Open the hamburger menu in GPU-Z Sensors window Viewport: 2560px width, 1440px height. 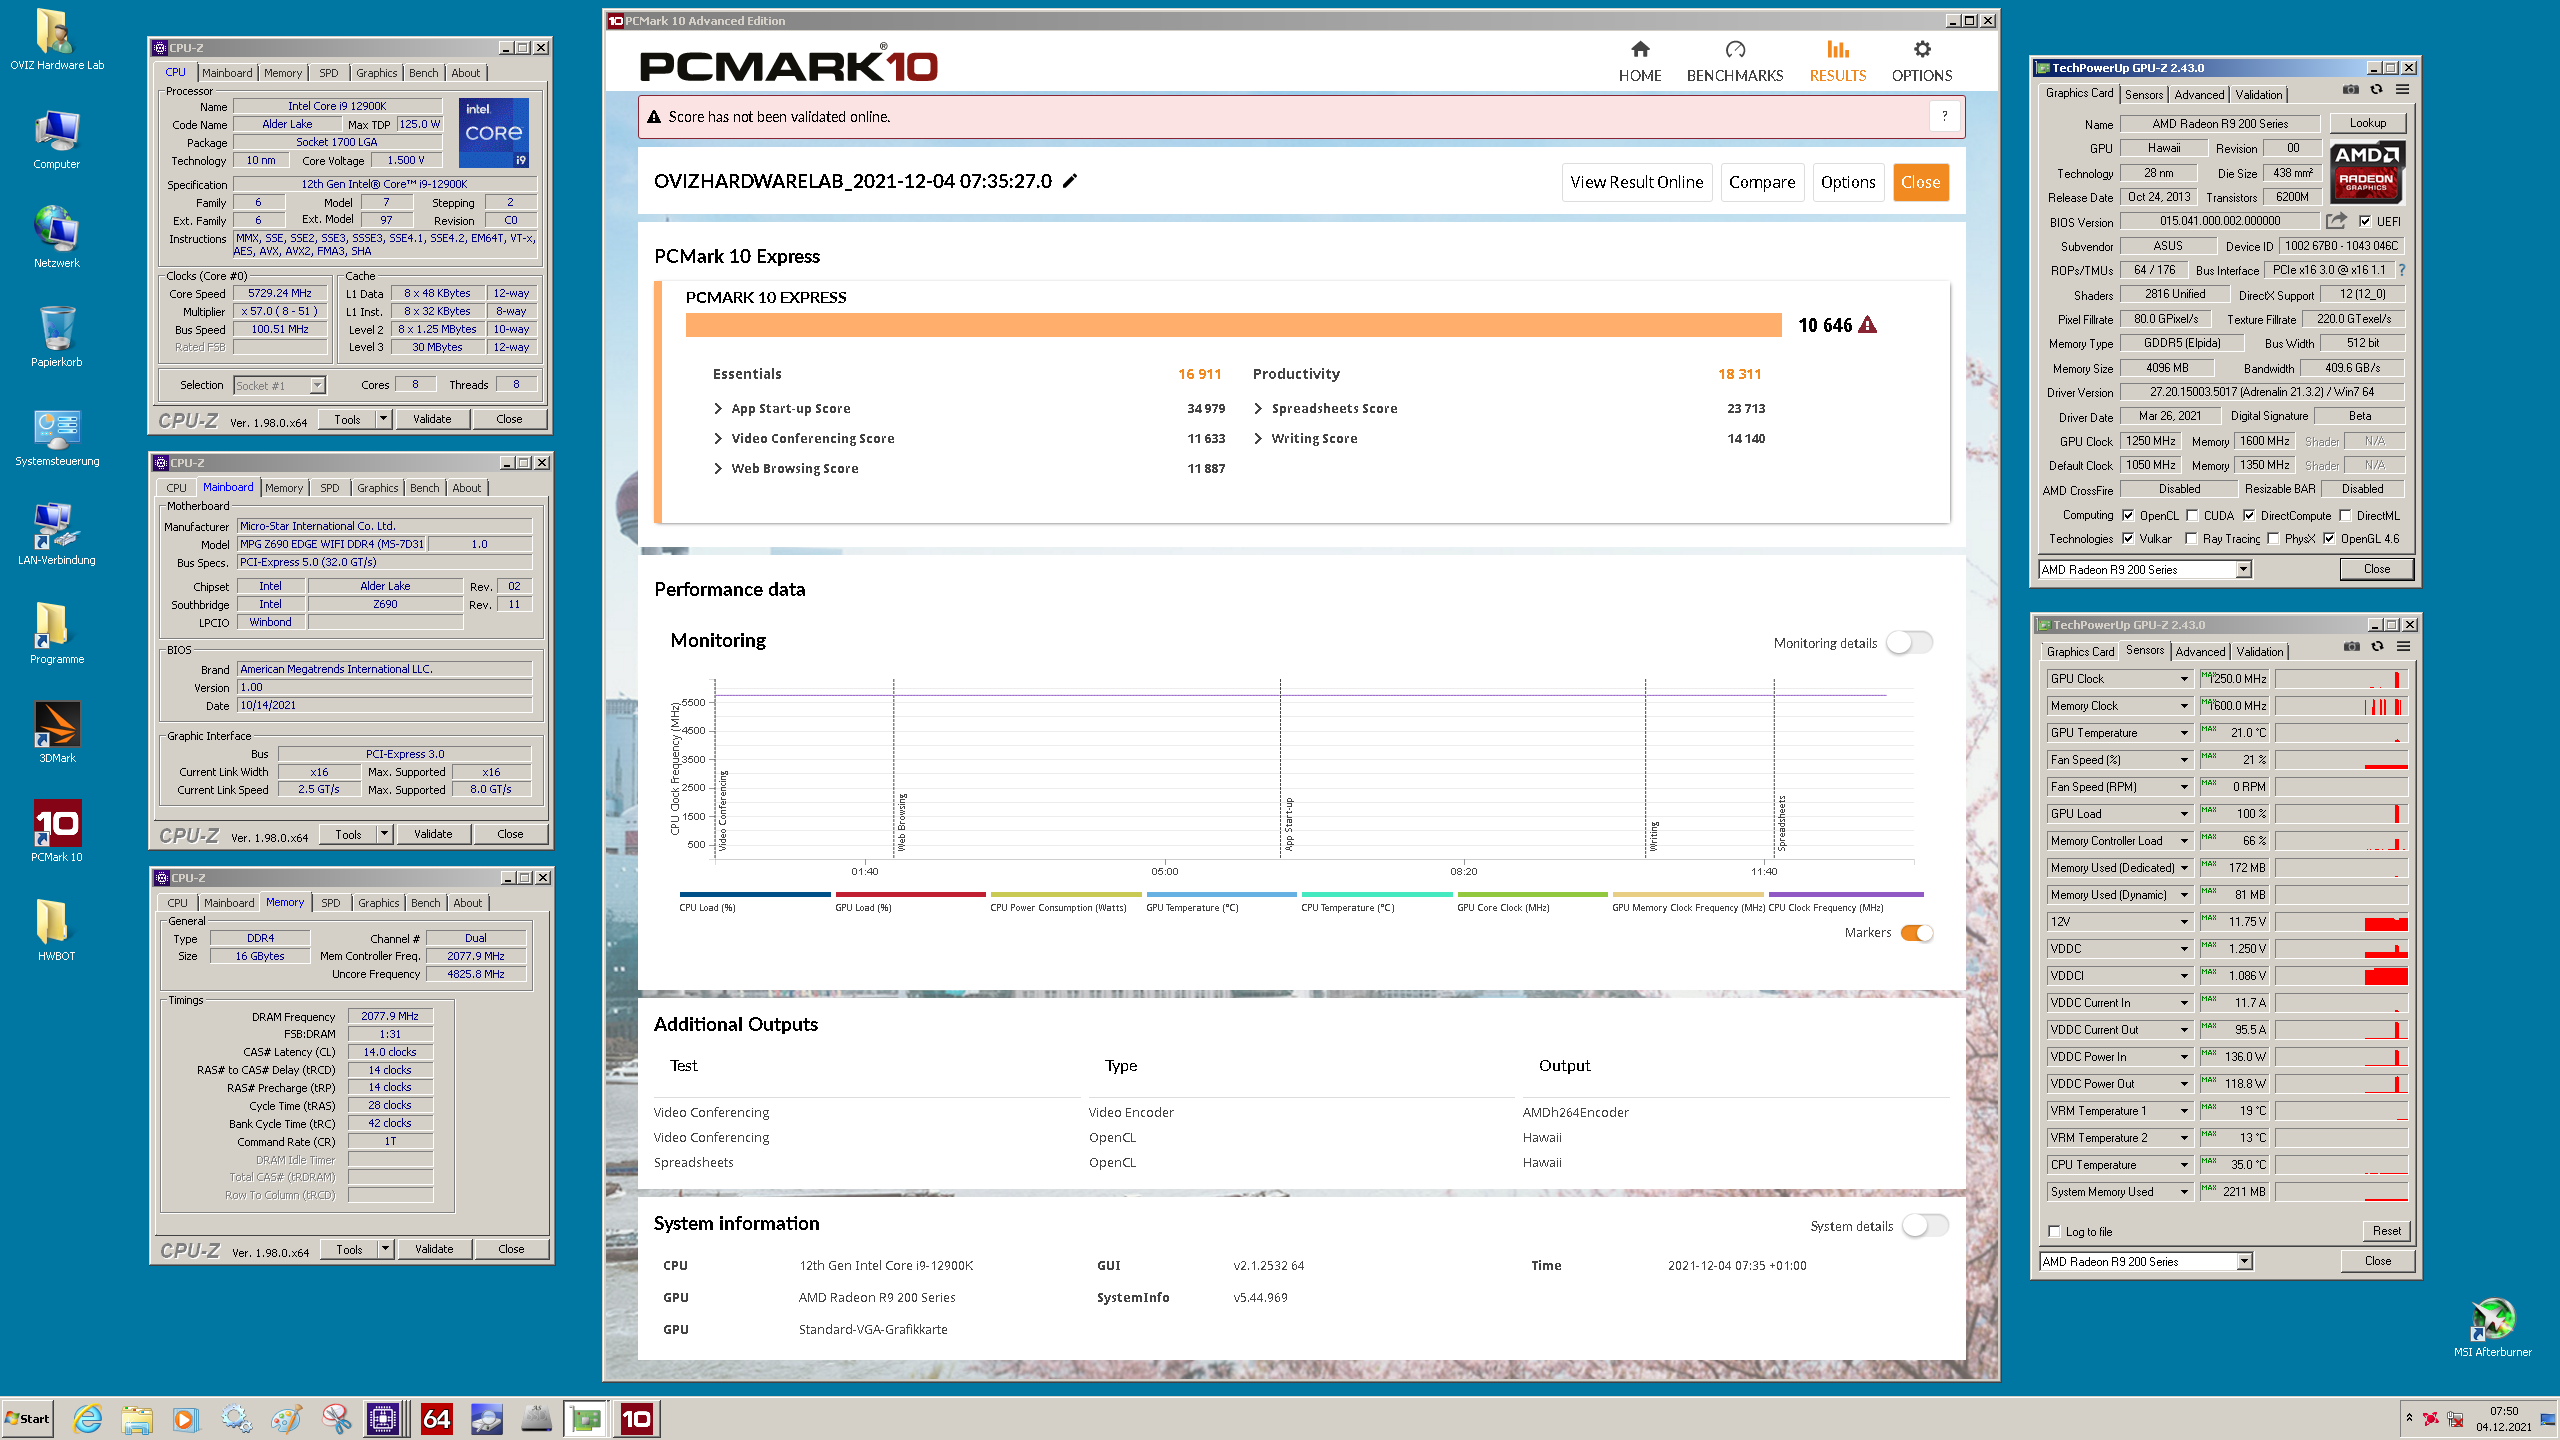[x=2403, y=647]
